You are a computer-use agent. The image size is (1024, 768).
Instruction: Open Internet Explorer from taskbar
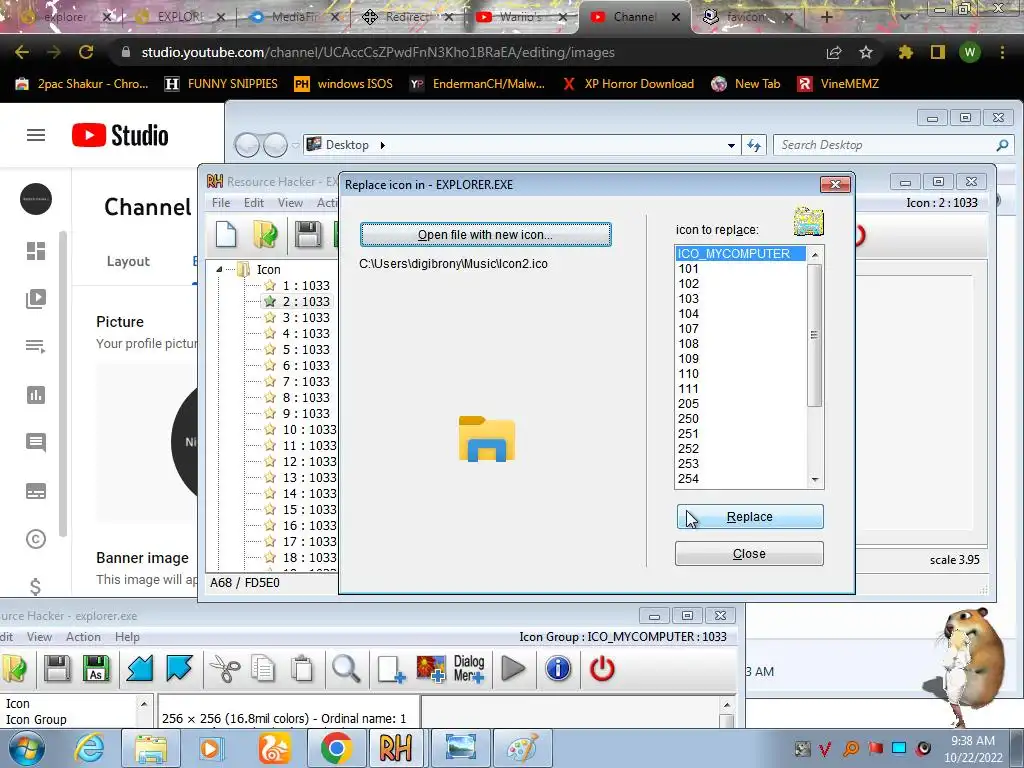(89, 748)
